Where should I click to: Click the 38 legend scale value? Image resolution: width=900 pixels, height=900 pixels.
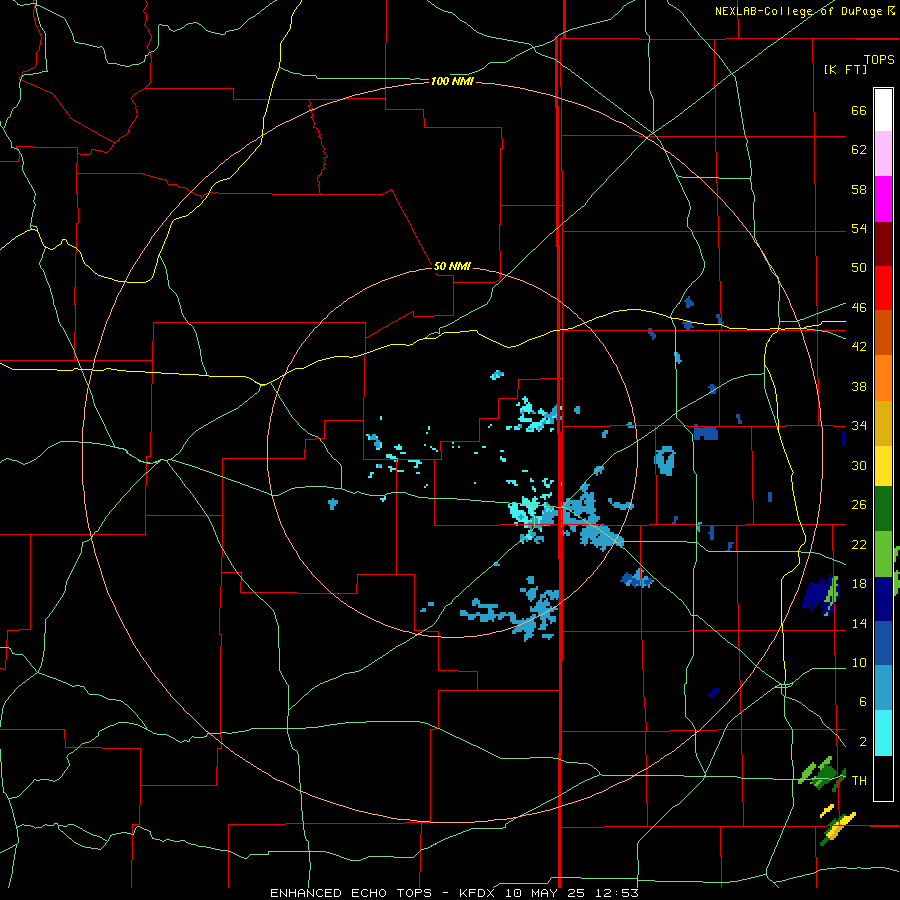(x=859, y=386)
